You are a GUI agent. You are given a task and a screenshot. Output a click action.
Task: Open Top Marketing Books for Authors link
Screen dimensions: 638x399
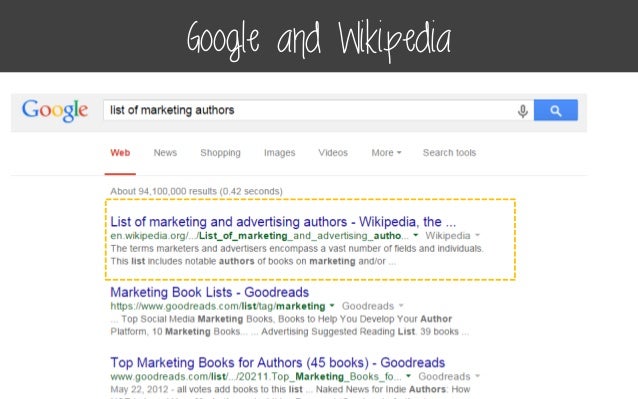tap(277, 362)
